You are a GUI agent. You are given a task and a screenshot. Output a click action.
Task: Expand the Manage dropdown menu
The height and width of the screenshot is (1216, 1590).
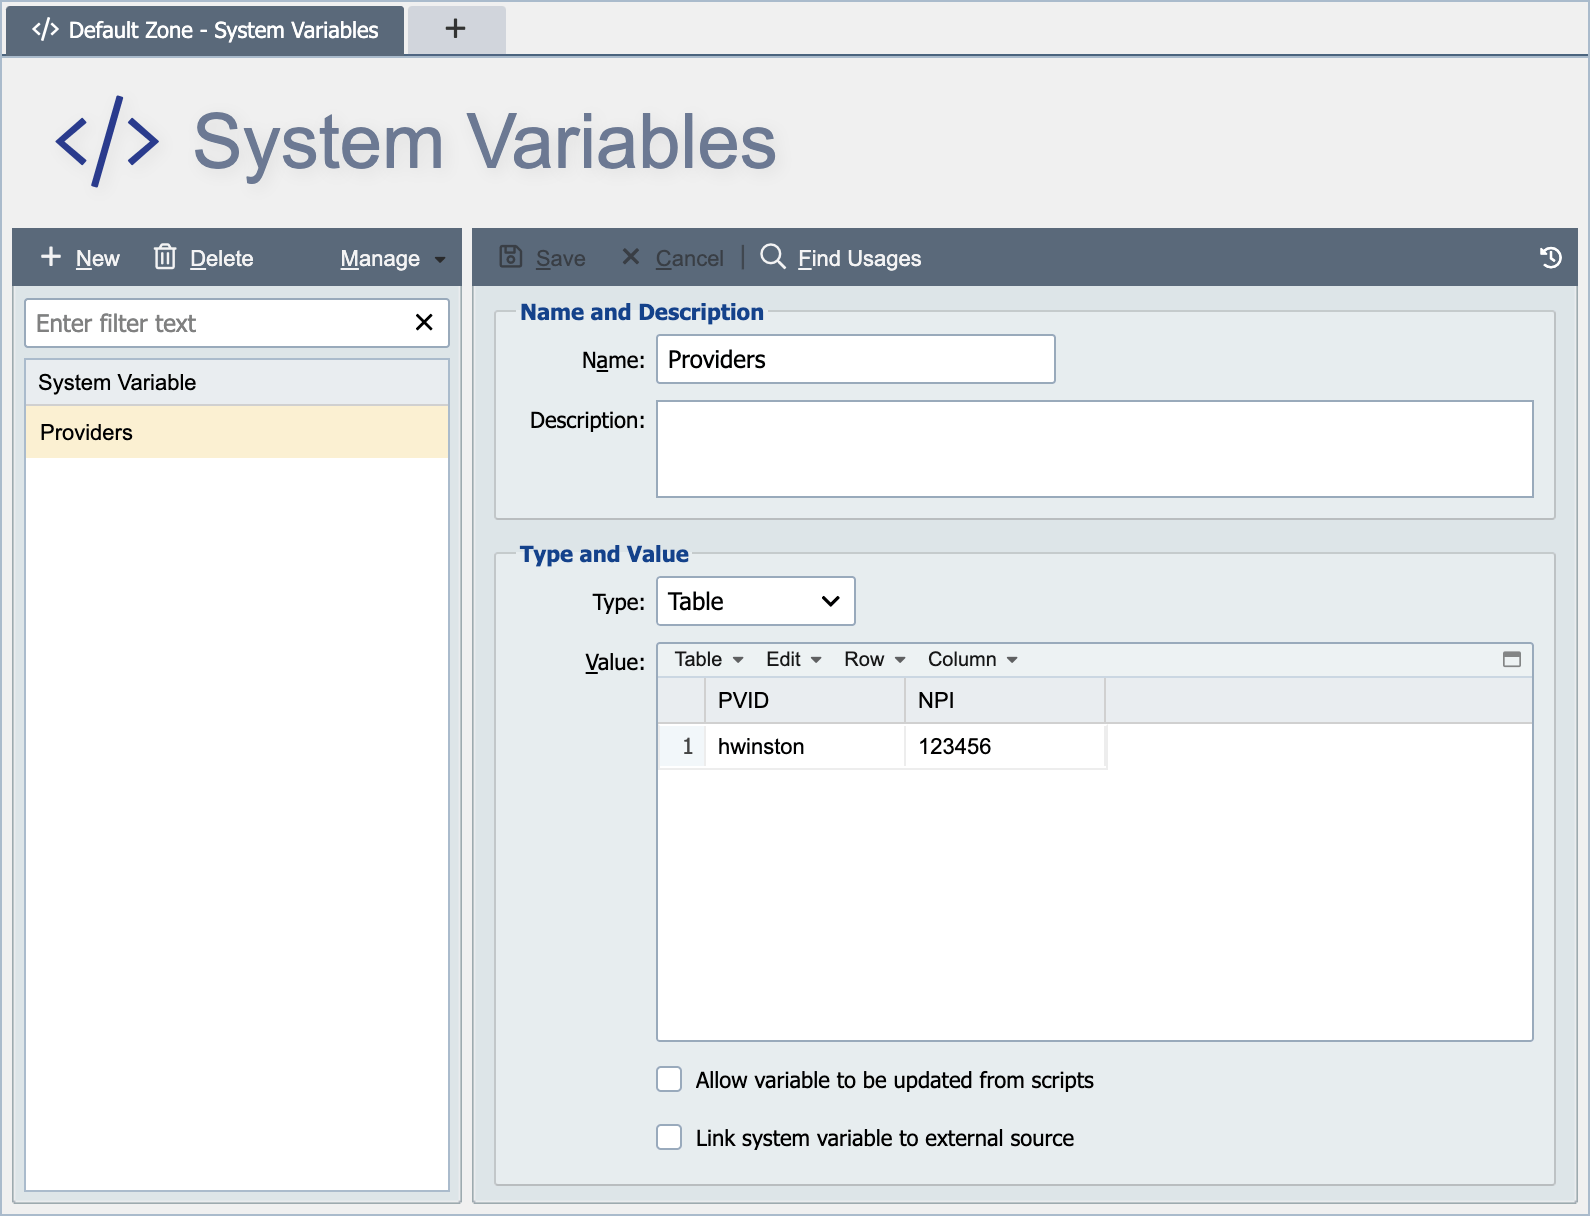click(x=392, y=258)
